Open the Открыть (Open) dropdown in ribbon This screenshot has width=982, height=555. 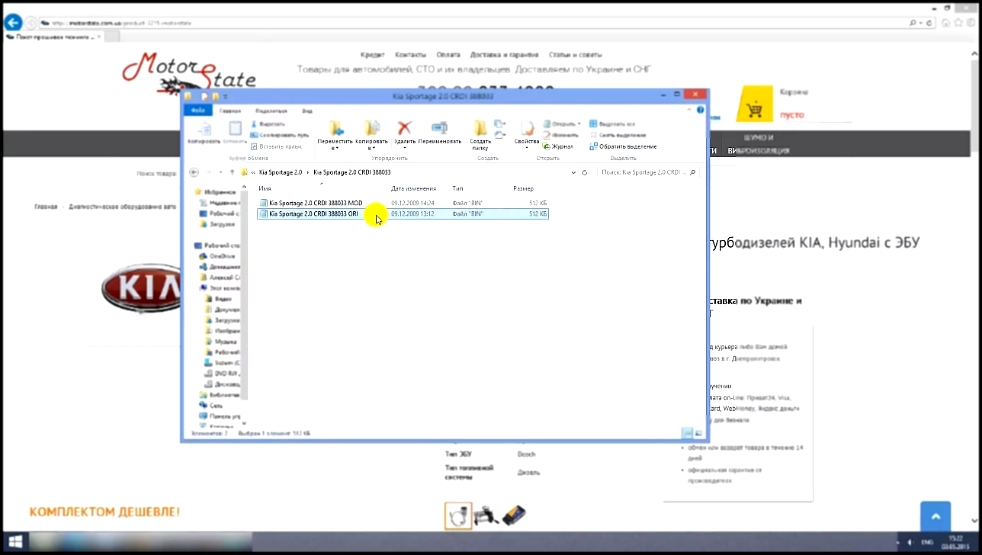[x=562, y=124]
